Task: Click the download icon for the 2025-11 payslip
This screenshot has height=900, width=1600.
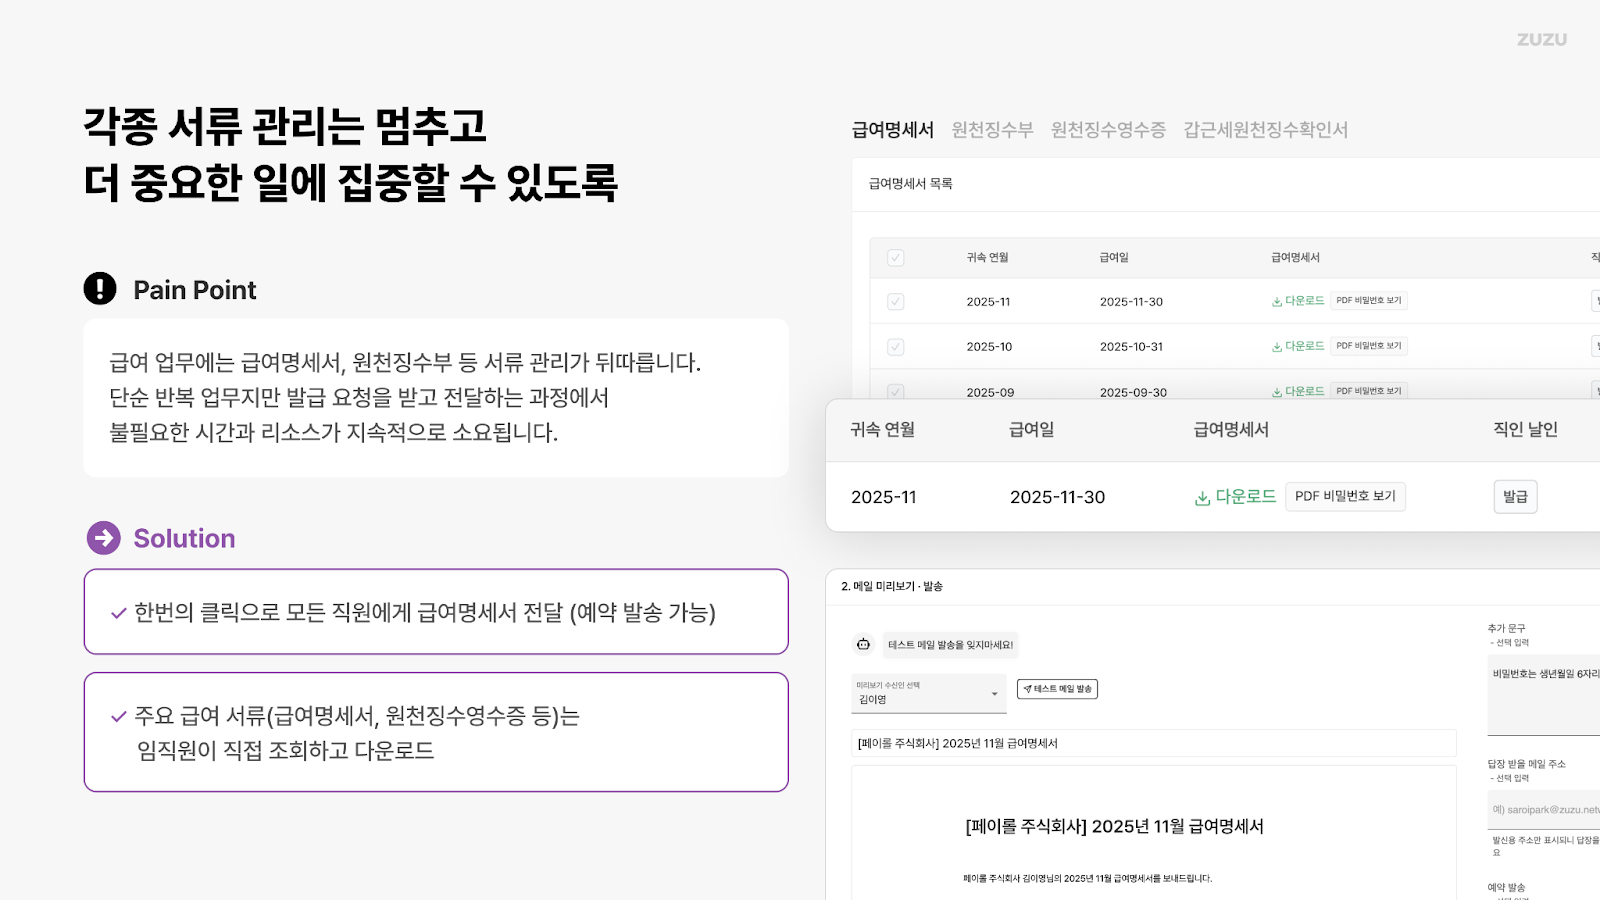Action: 1276,300
